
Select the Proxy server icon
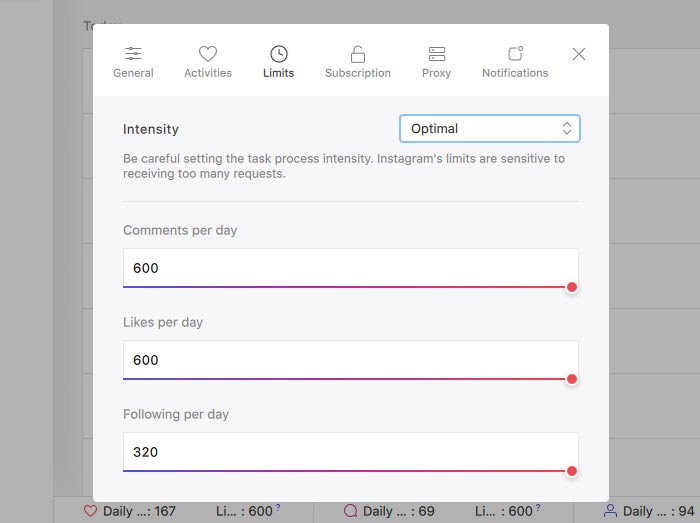(x=437, y=54)
